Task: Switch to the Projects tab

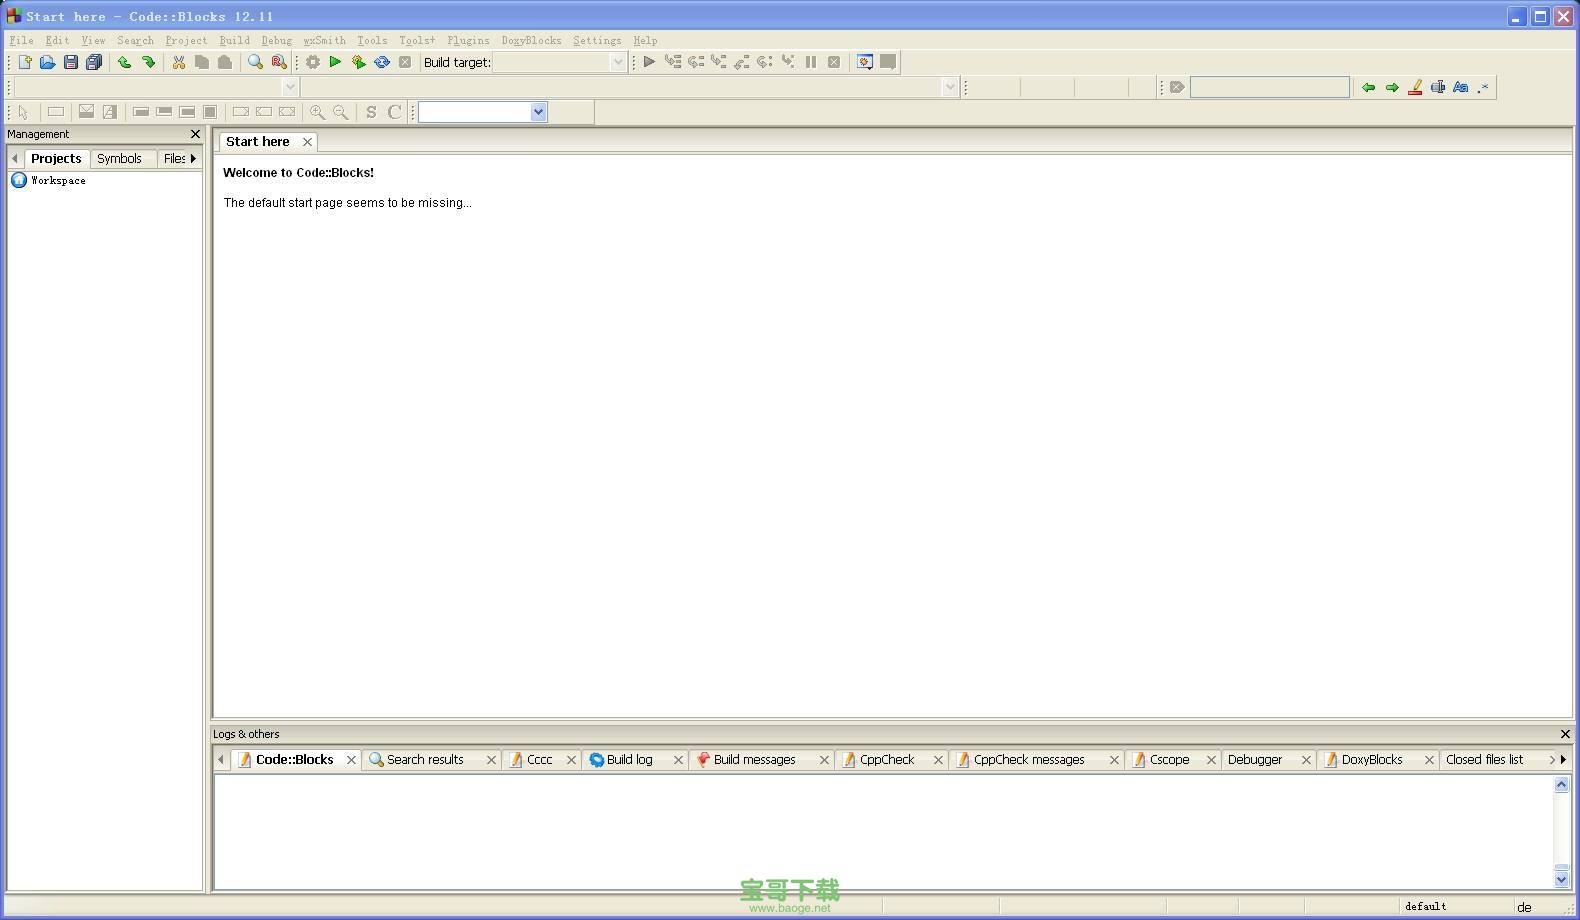Action: tap(56, 158)
